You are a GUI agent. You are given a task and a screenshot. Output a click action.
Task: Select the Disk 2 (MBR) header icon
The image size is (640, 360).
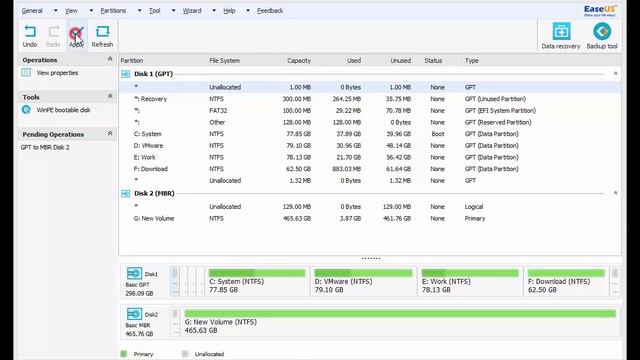126,193
